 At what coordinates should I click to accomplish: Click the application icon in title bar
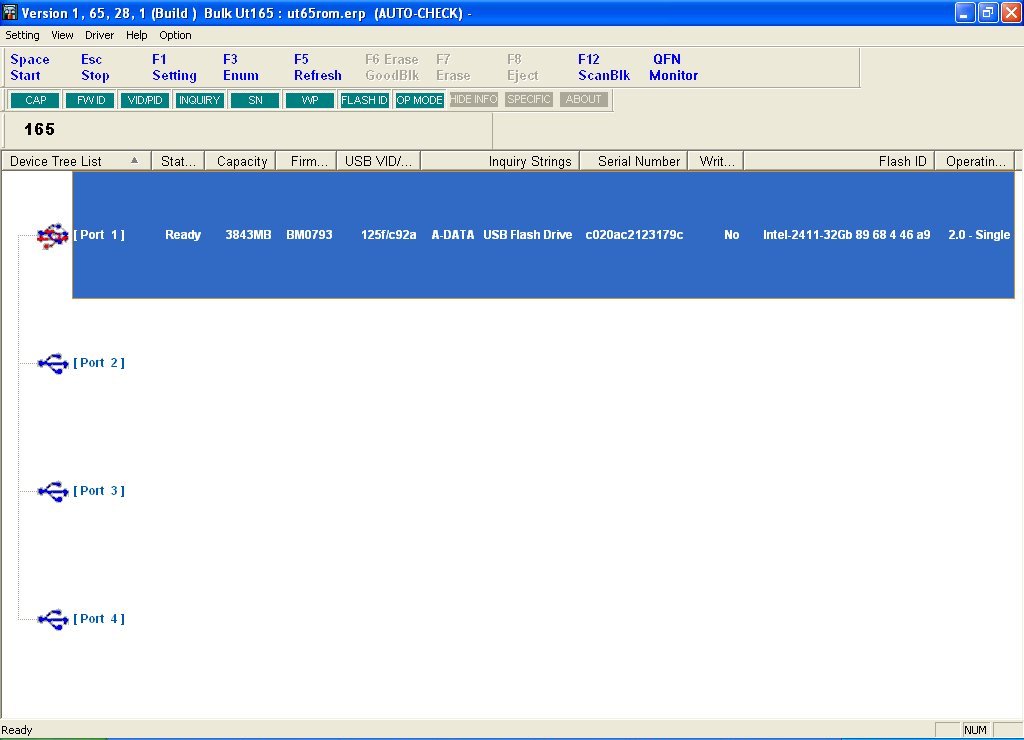point(10,12)
